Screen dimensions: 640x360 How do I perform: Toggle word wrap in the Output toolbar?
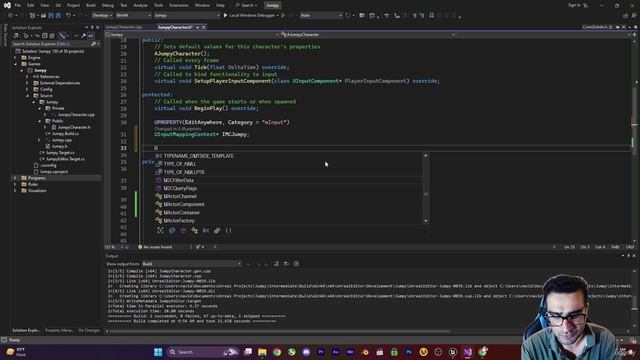coord(286,264)
